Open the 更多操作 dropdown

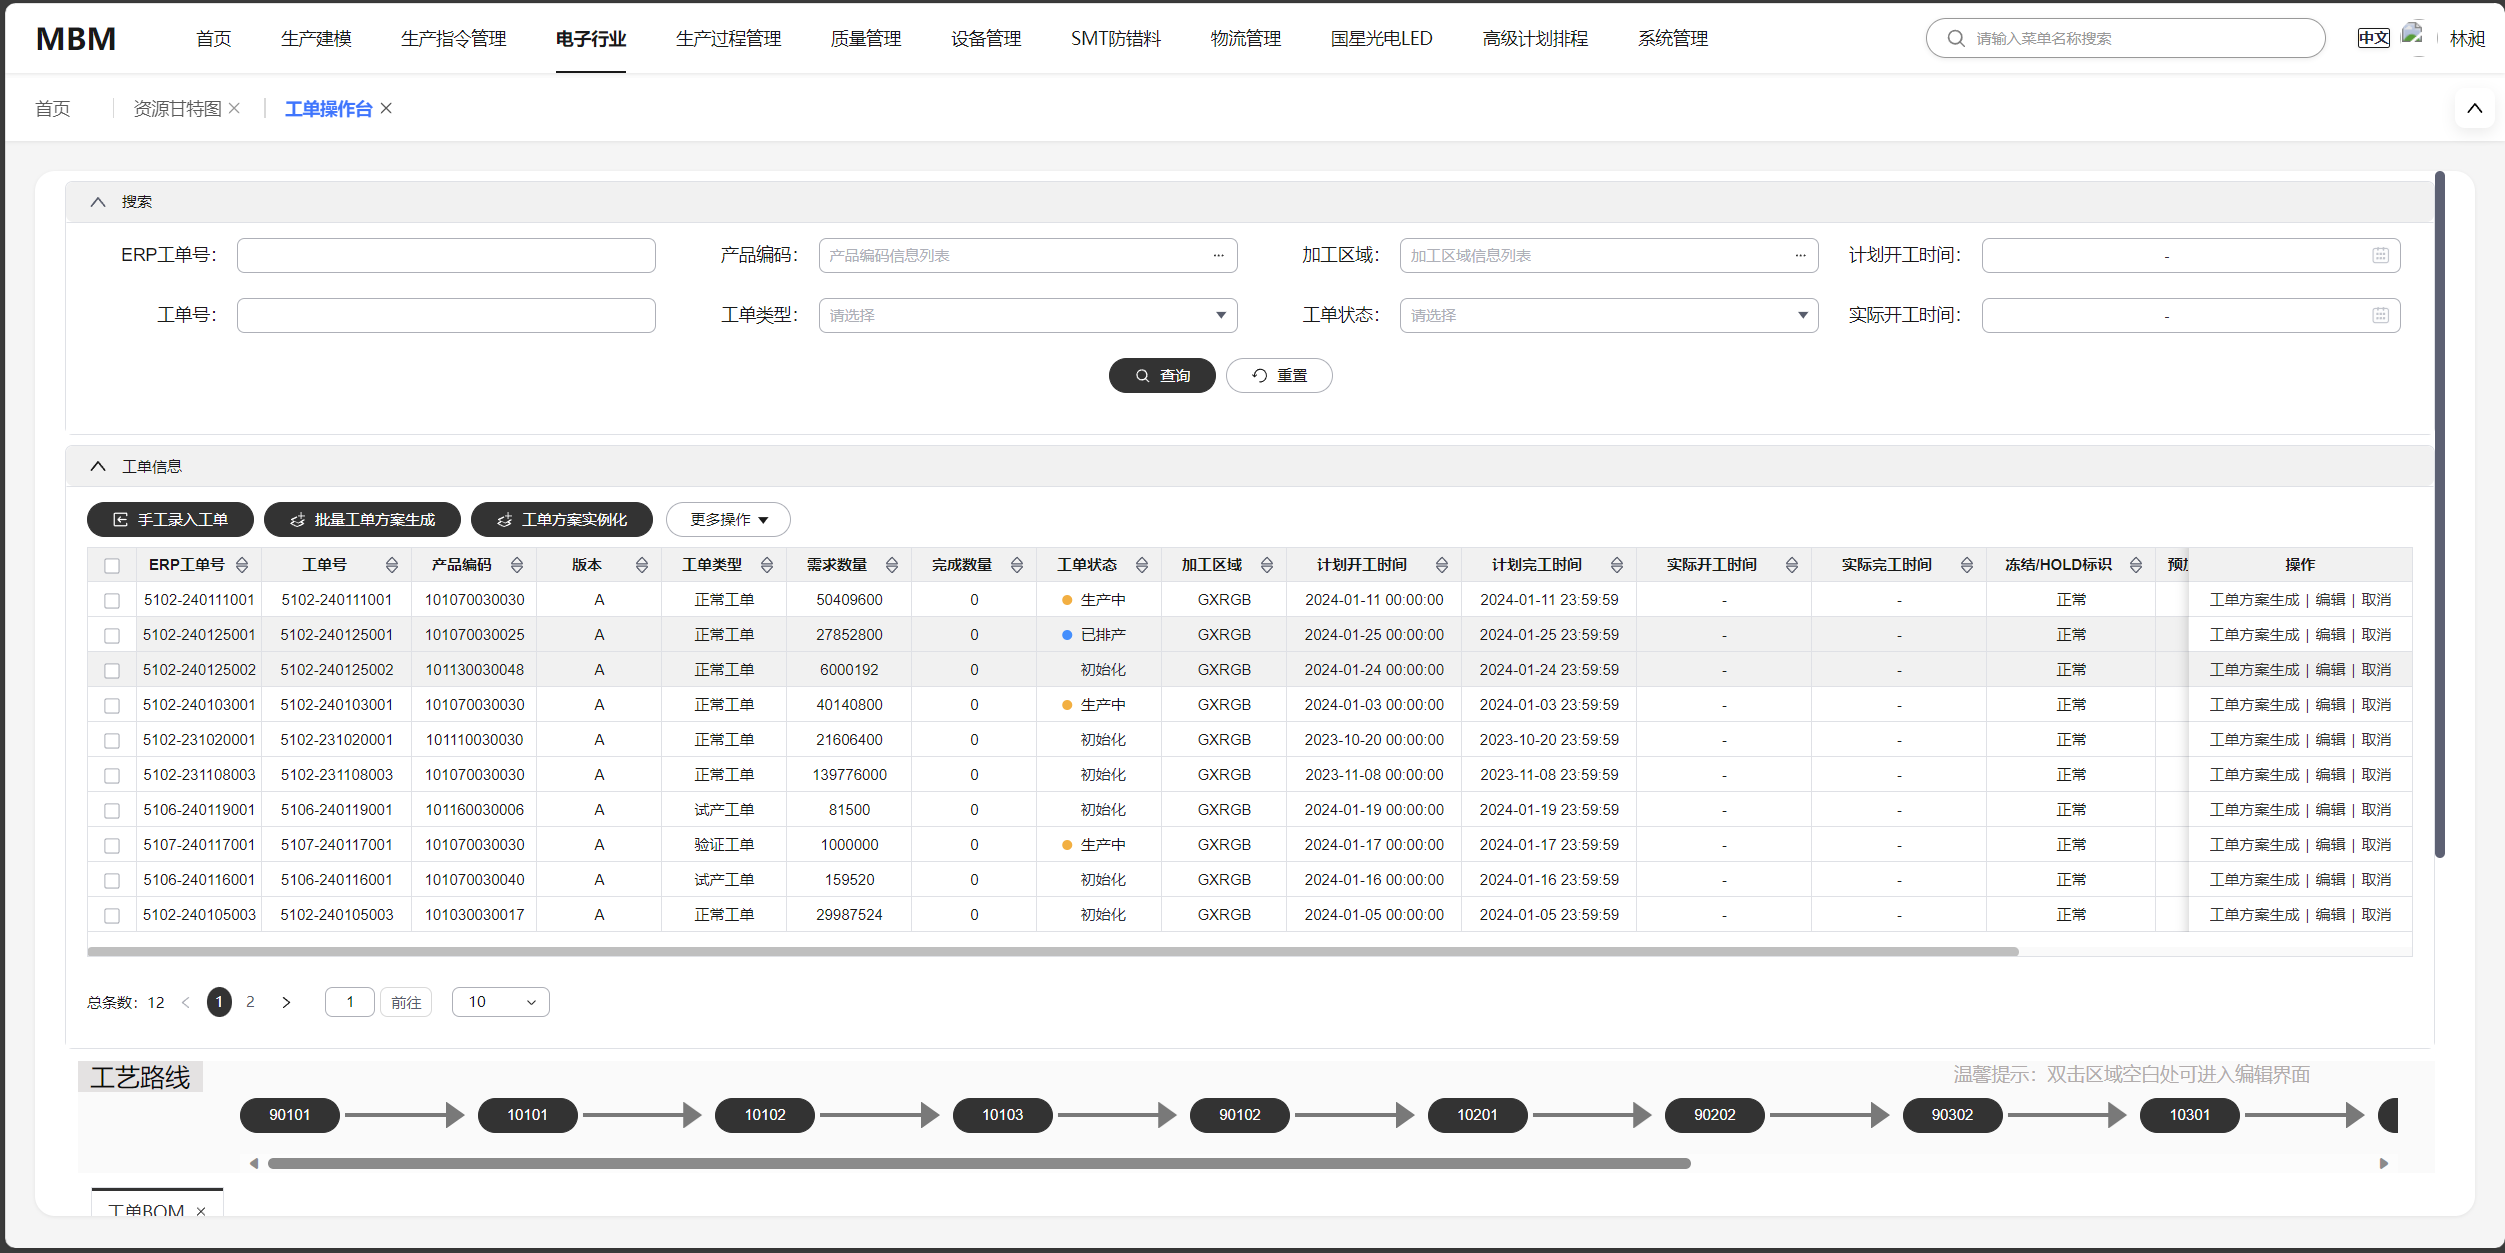(x=728, y=519)
